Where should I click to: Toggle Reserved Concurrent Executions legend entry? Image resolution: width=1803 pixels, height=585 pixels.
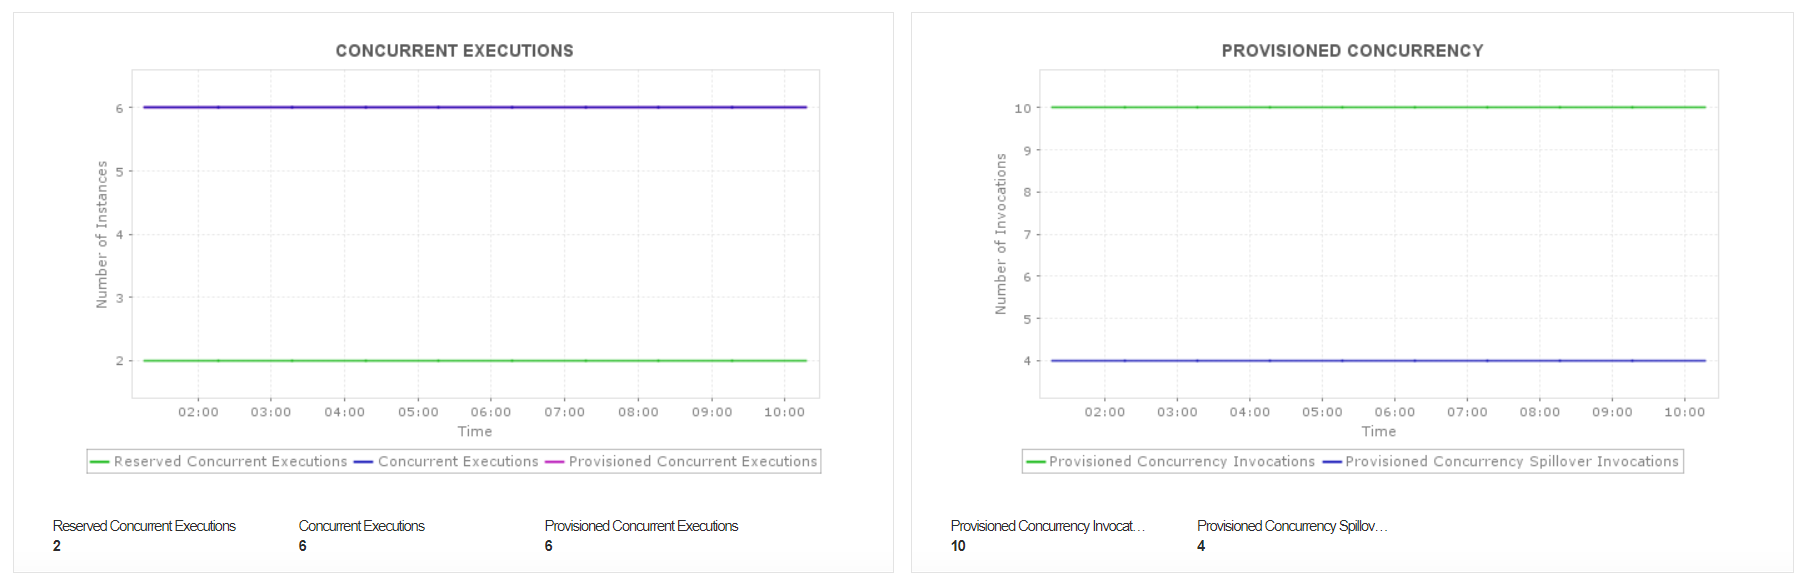[x=230, y=461]
